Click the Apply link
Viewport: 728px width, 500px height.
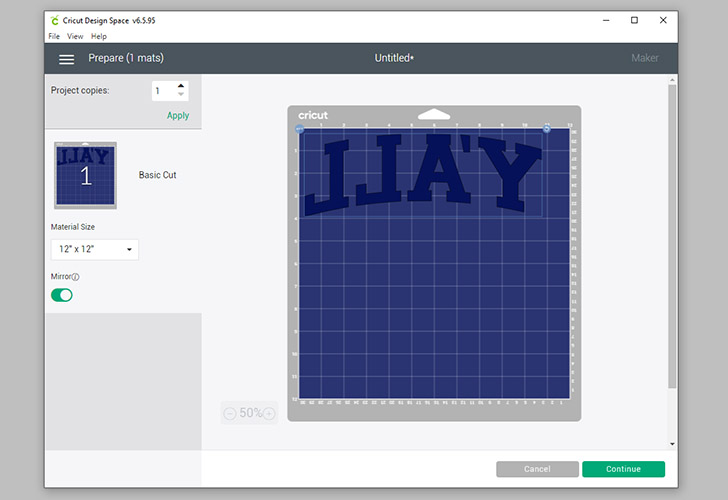point(178,116)
